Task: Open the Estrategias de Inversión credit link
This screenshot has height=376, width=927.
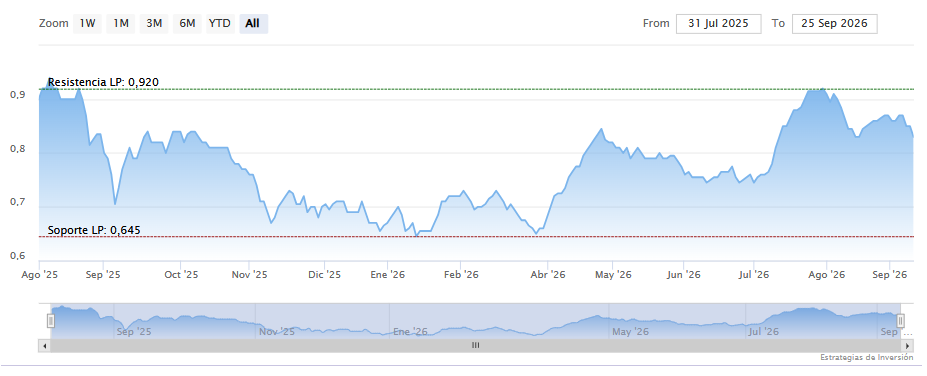Action: coord(867,358)
